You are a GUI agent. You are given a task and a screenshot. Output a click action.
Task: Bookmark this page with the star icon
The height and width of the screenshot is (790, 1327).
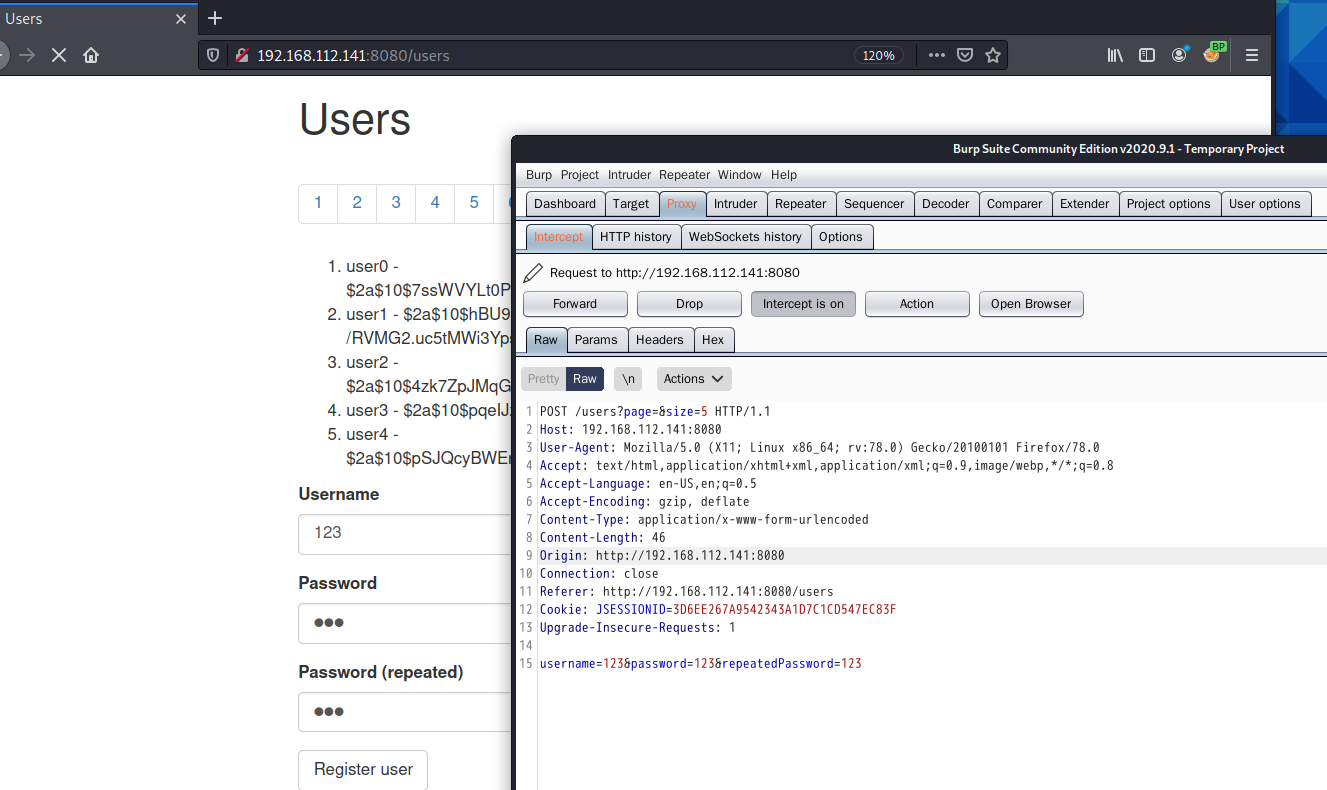click(993, 55)
